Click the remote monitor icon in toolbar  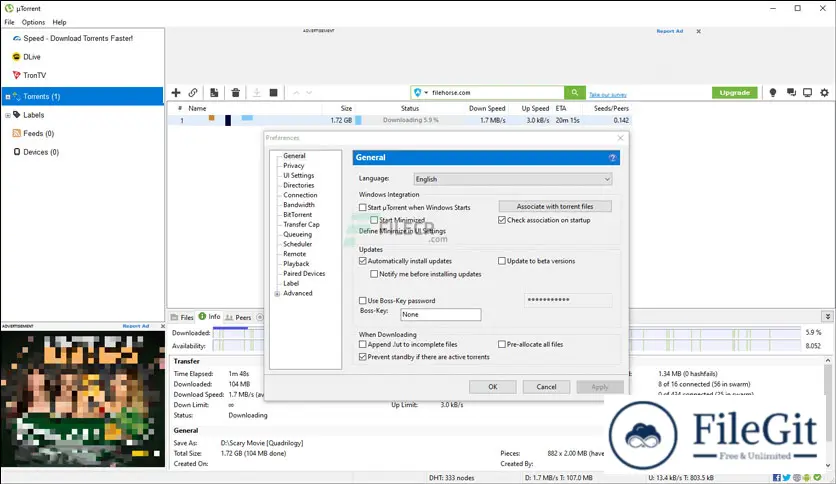(808, 93)
